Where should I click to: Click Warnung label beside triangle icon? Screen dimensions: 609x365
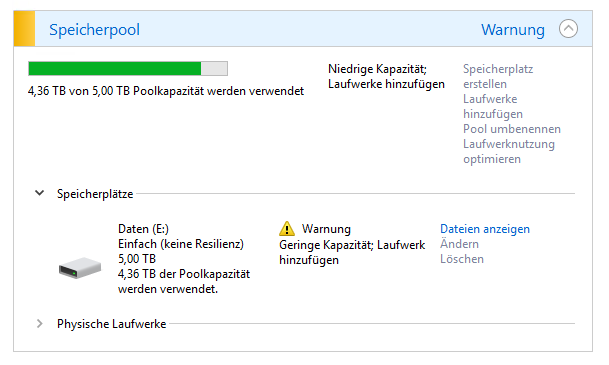tap(326, 229)
